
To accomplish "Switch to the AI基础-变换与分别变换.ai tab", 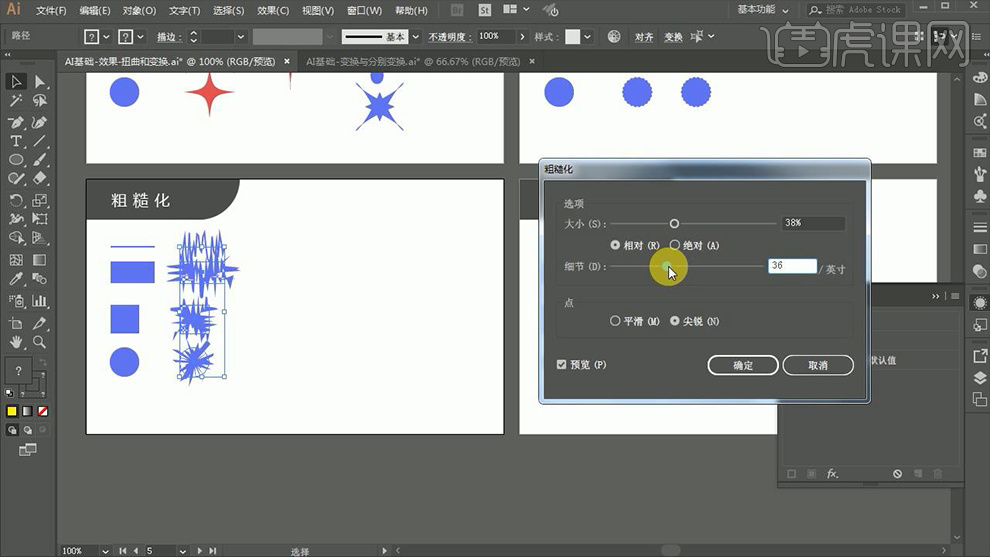I will pos(413,61).
